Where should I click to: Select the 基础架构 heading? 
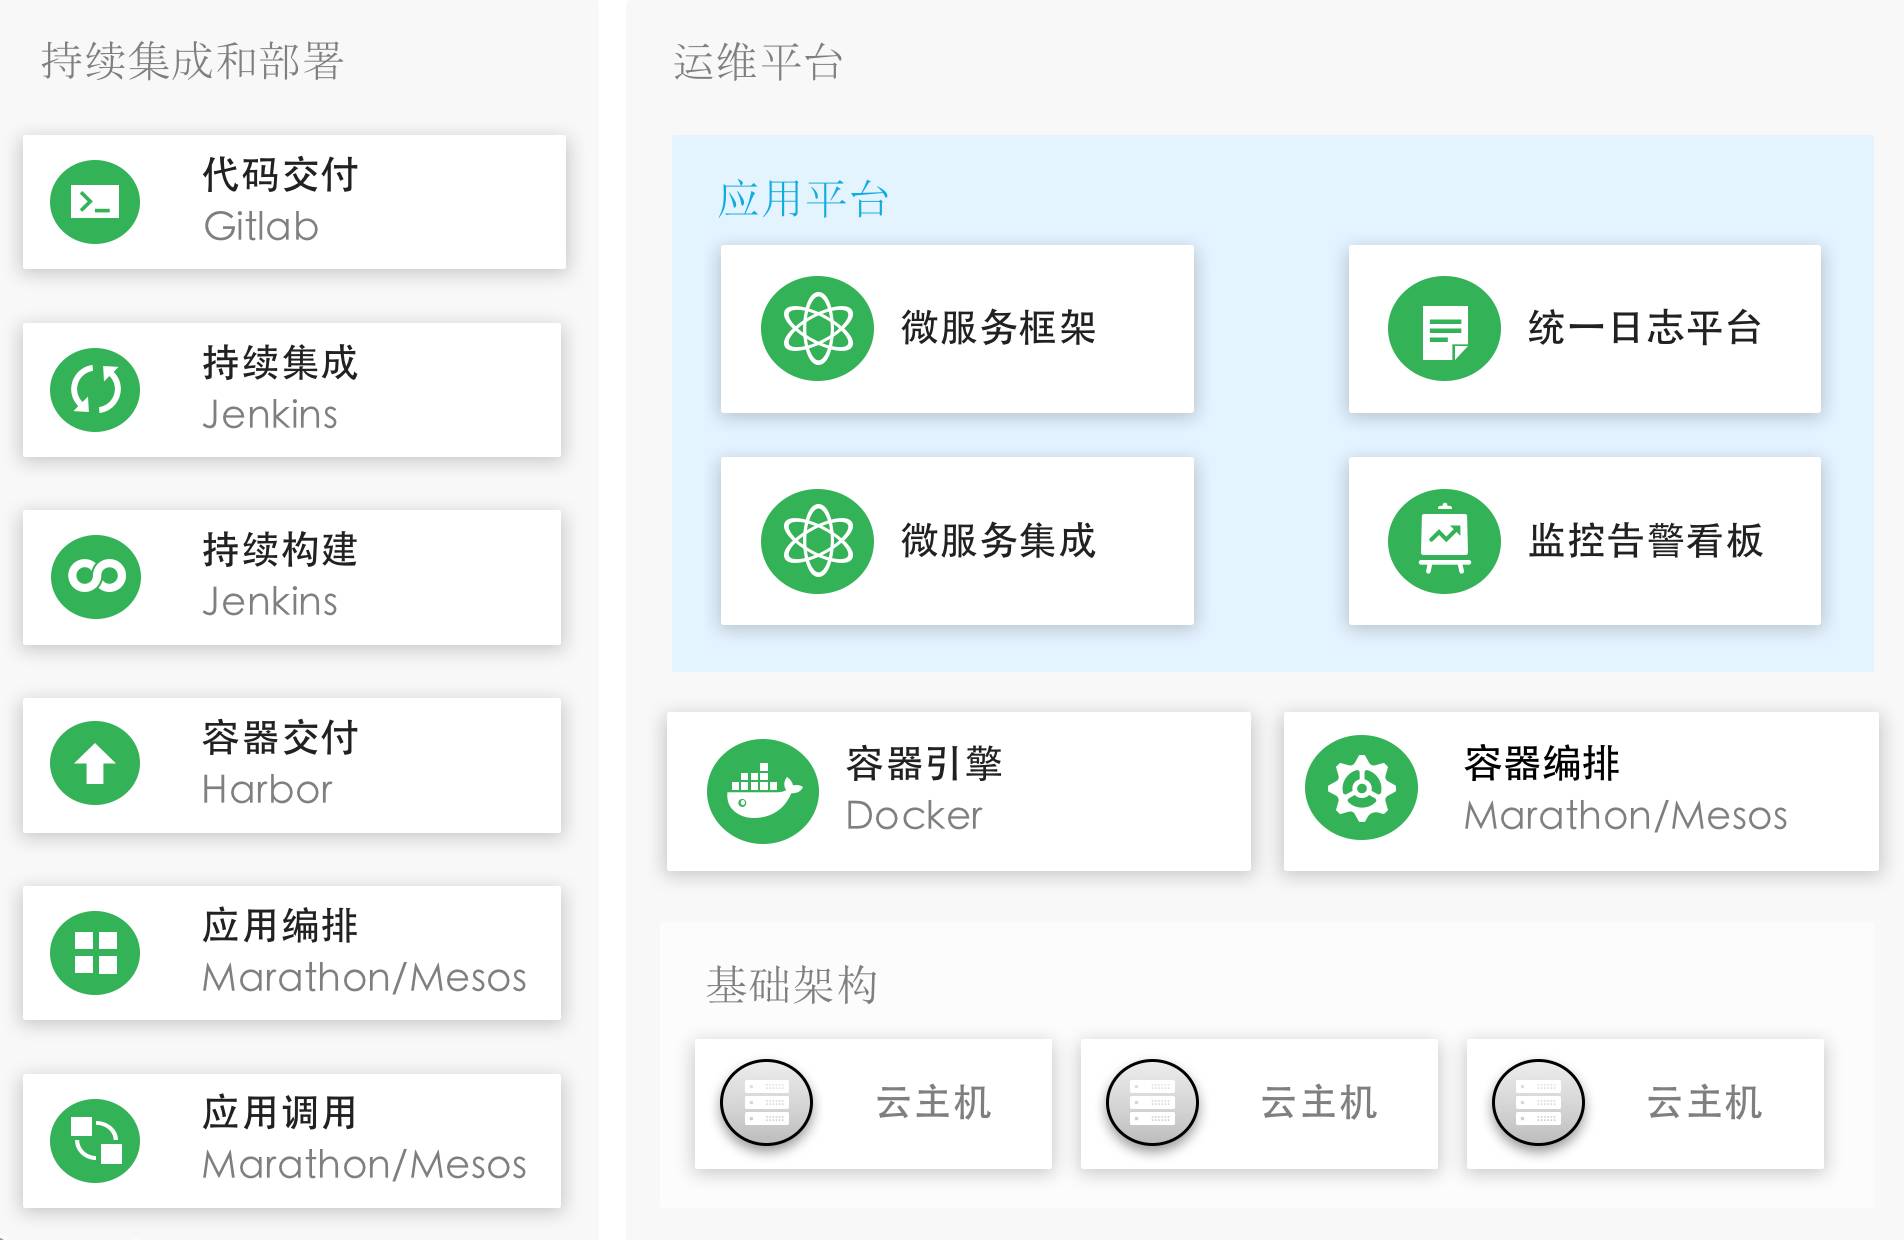click(792, 985)
